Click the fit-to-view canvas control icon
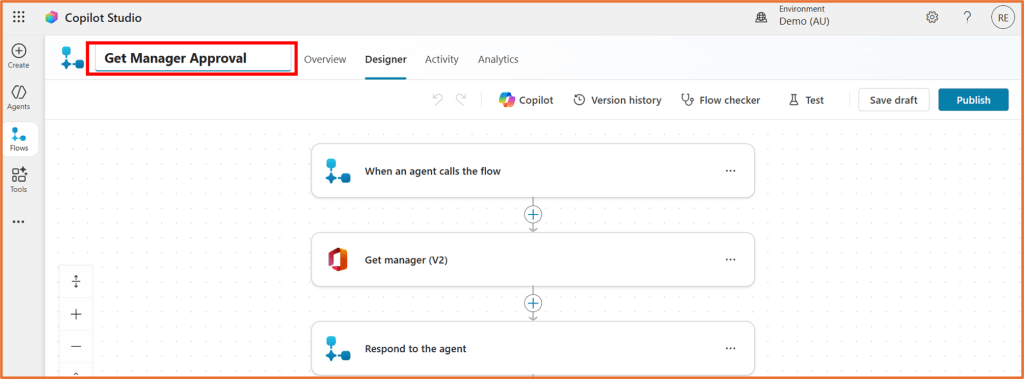 coord(76,282)
